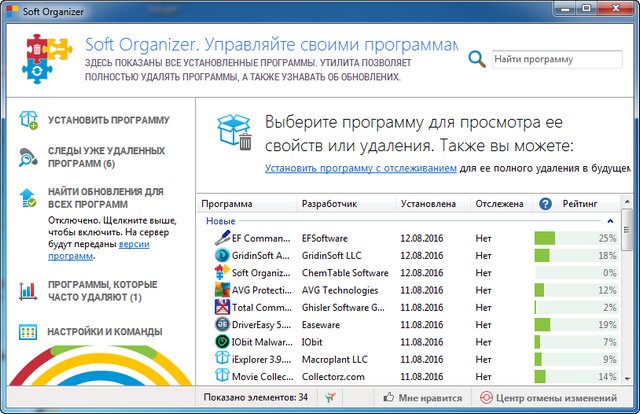640x414 pixels.
Task: Click the frequently removed programs chart icon
Action: 28,290
